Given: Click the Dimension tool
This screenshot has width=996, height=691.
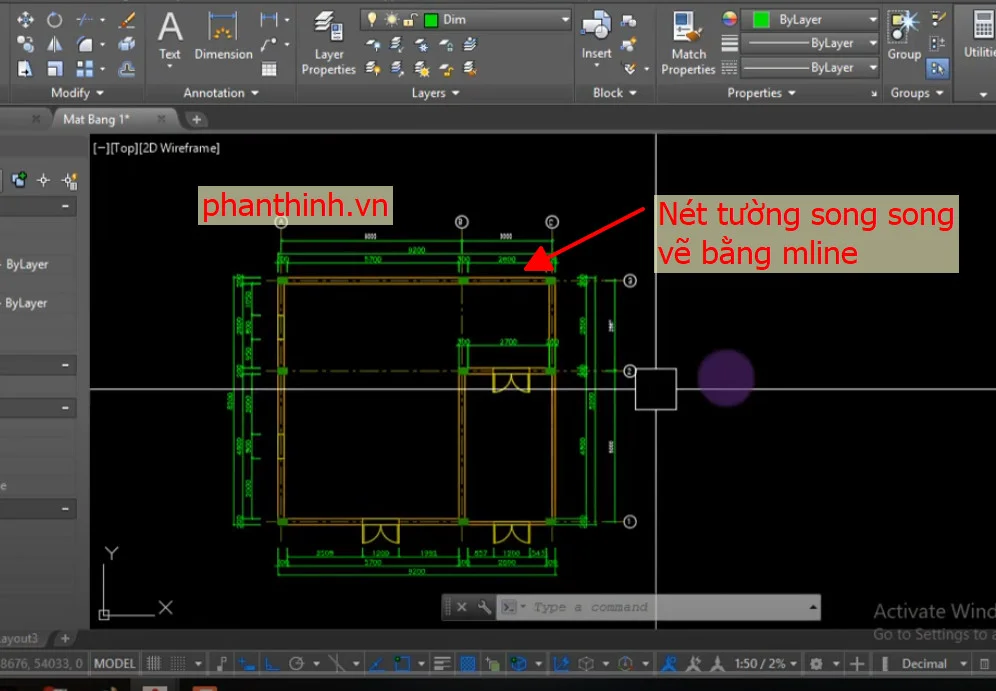Looking at the screenshot, I should pos(223,37).
